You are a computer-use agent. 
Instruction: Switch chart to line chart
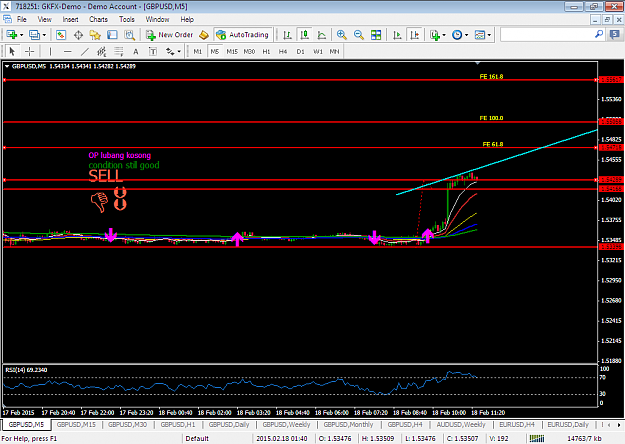(x=322, y=35)
